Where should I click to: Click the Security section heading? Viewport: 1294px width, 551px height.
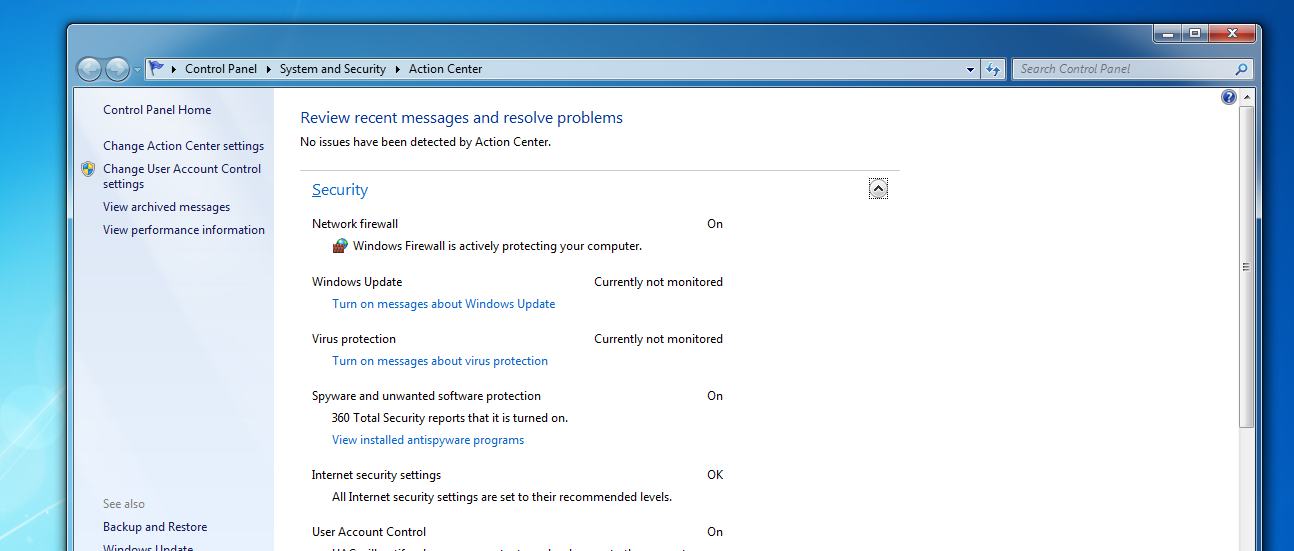(x=340, y=190)
